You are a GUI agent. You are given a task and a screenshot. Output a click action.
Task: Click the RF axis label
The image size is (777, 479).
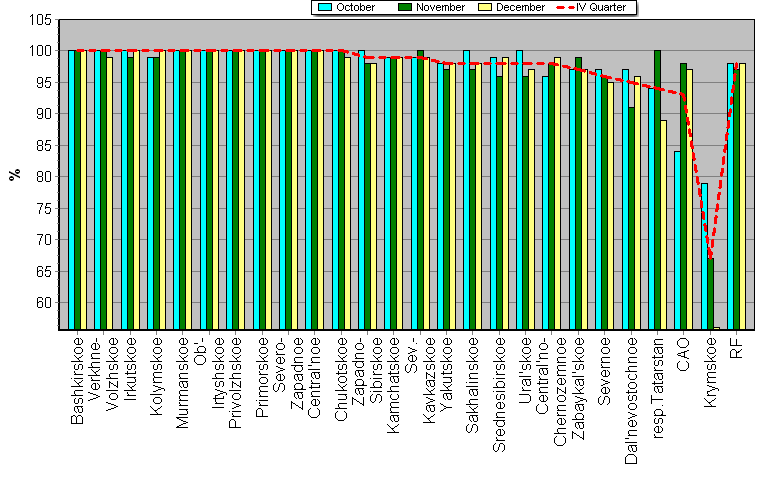[x=736, y=348]
